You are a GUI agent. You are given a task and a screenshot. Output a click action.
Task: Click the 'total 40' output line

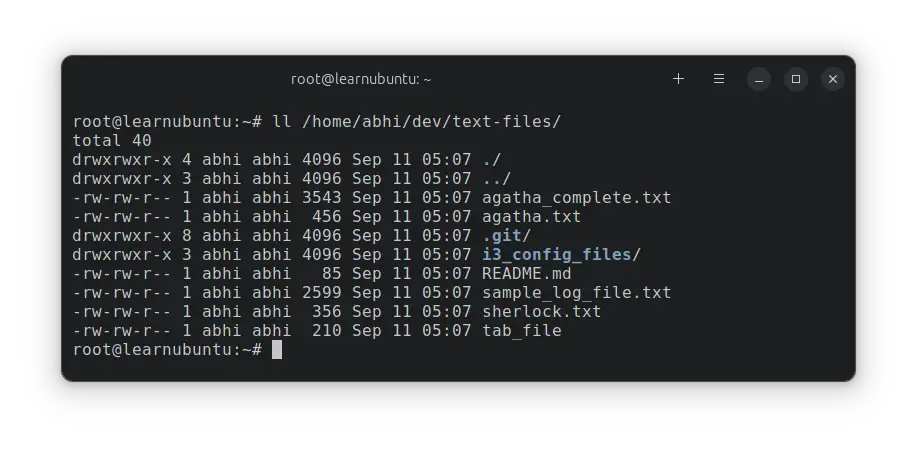pos(112,141)
